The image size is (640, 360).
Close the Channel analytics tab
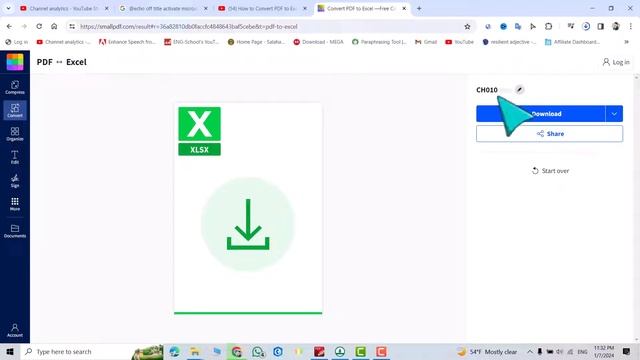pos(107,8)
